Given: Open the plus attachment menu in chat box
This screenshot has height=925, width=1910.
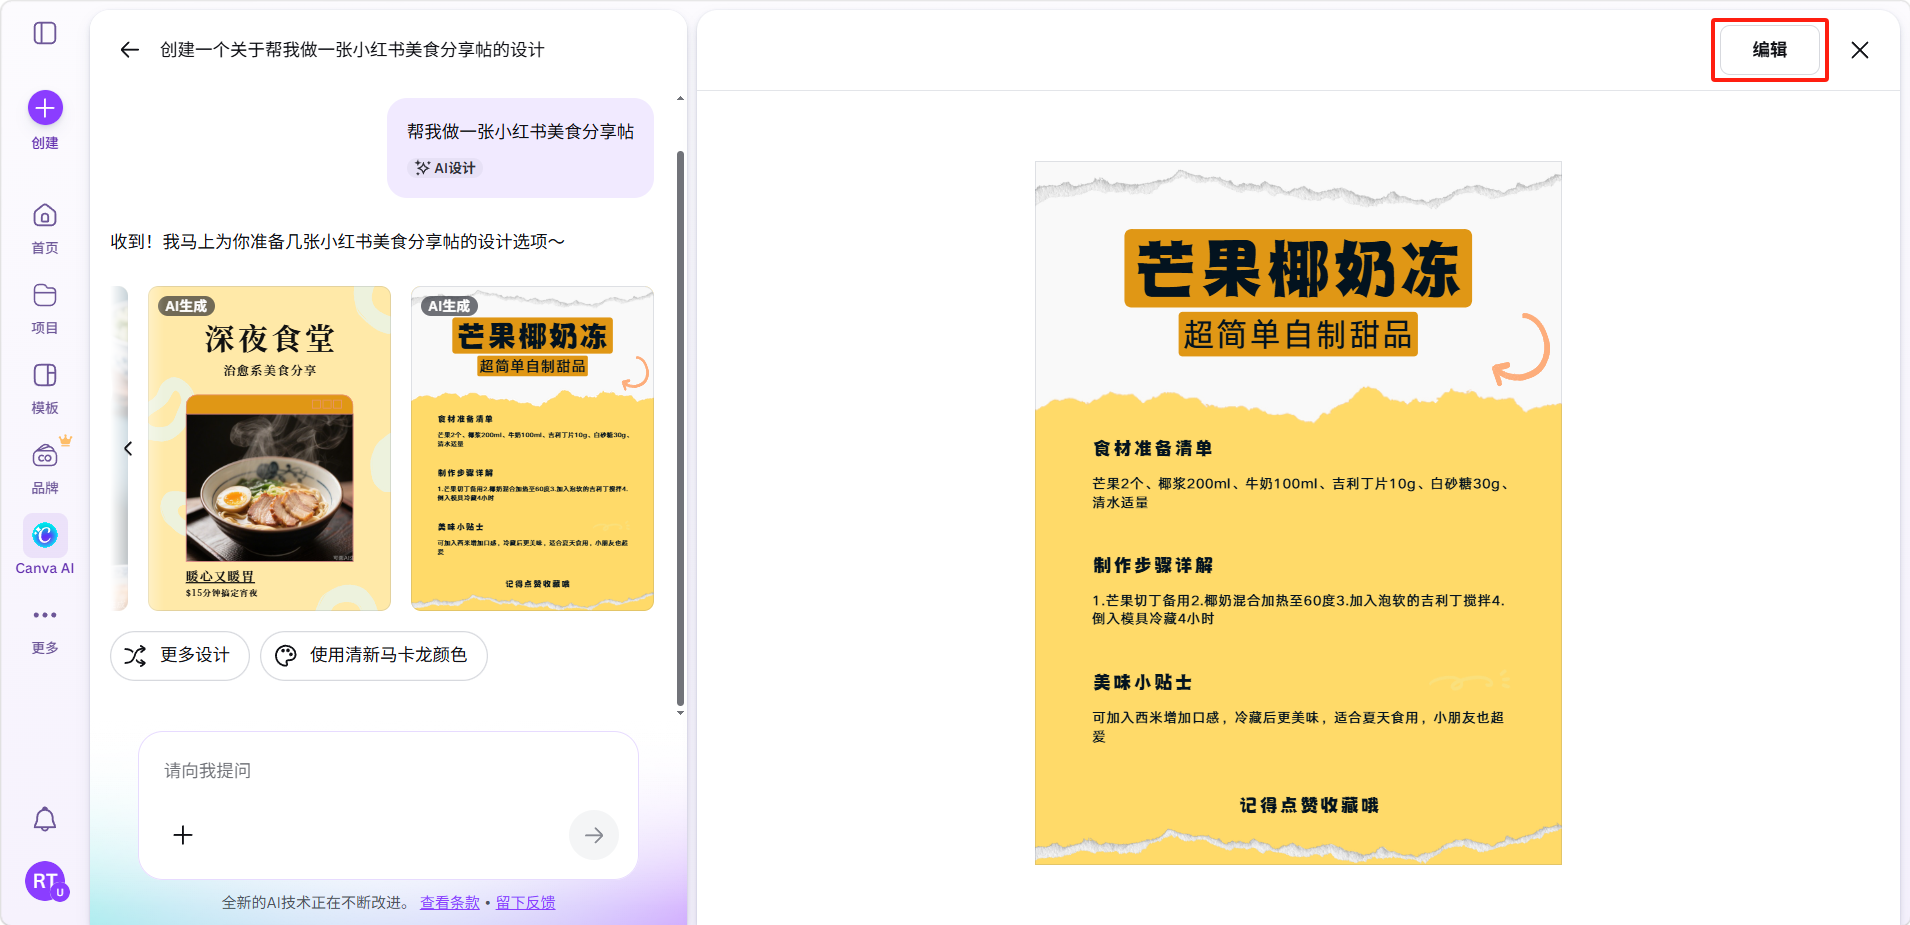Looking at the screenshot, I should (183, 835).
